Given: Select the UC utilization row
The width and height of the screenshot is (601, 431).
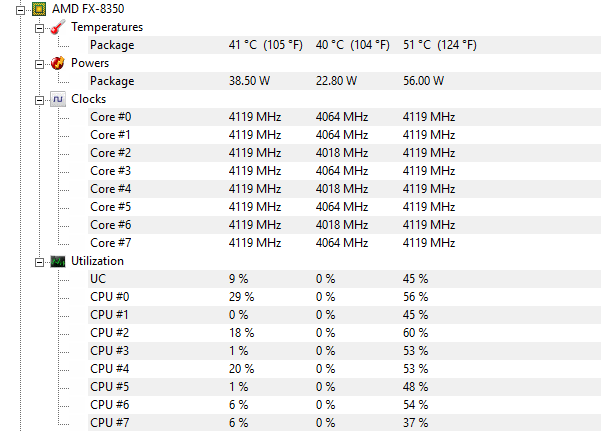Looking at the screenshot, I should 344,279.
